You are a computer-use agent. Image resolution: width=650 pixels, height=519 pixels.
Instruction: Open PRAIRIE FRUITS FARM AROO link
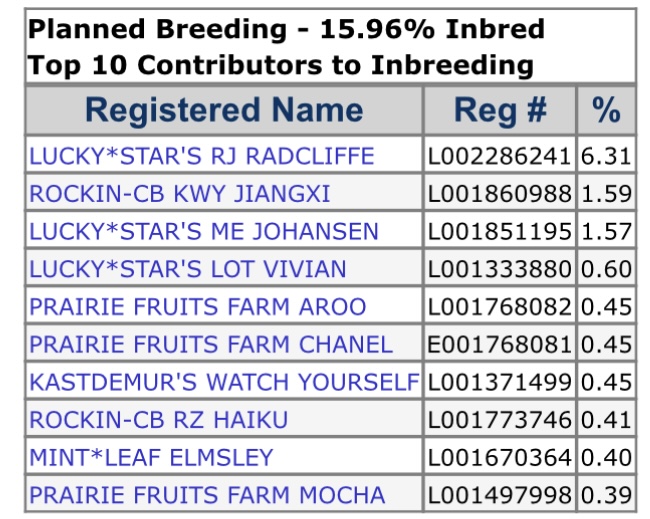pos(198,307)
